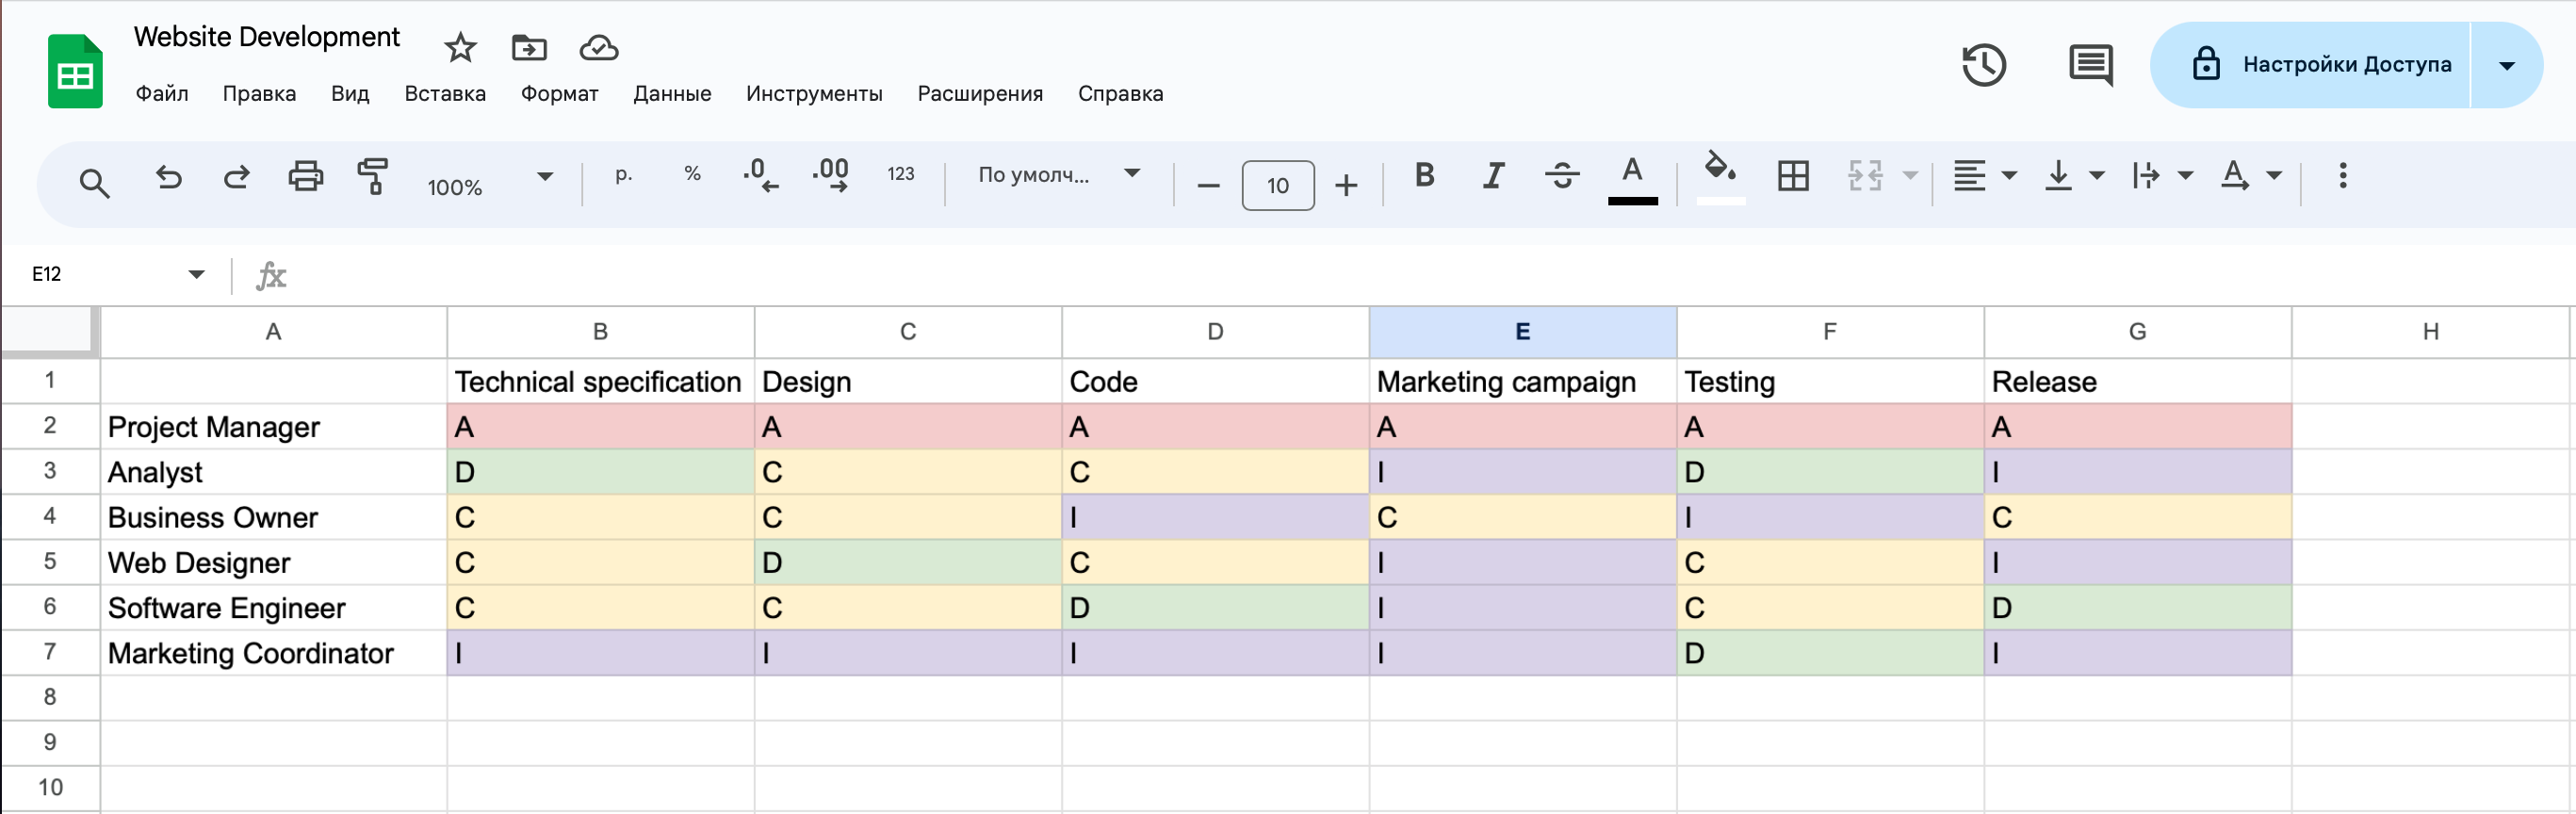Select the Business Owner cell

pos(273,517)
